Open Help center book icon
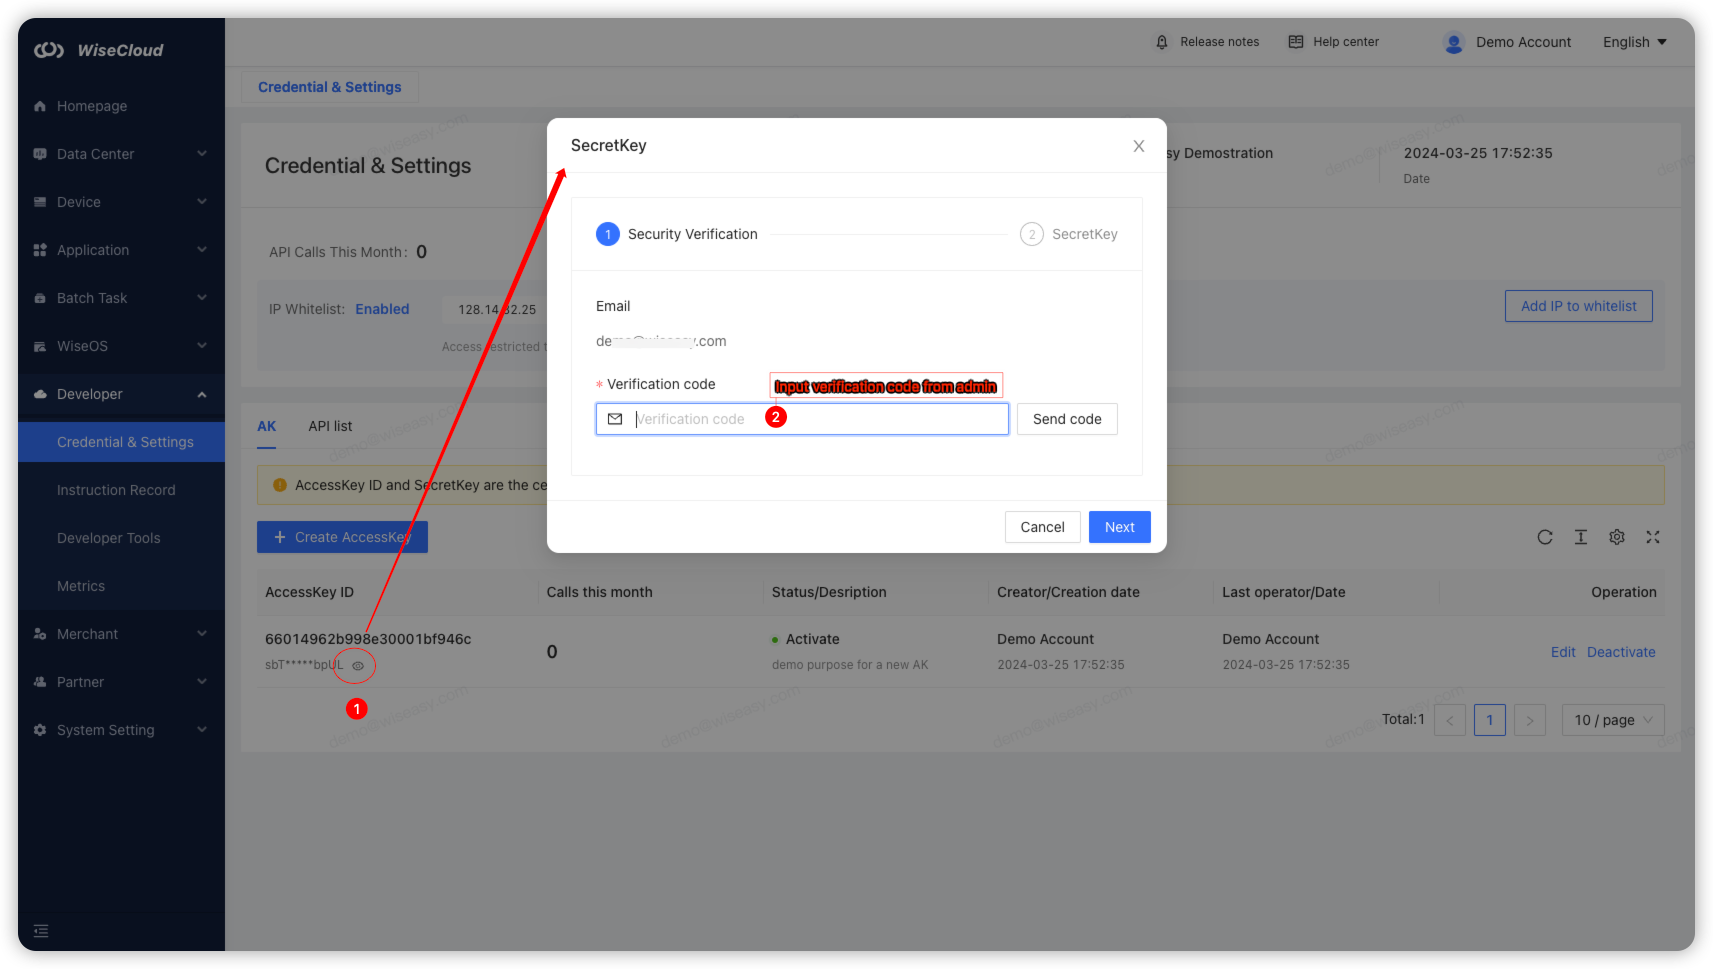 tap(1296, 42)
